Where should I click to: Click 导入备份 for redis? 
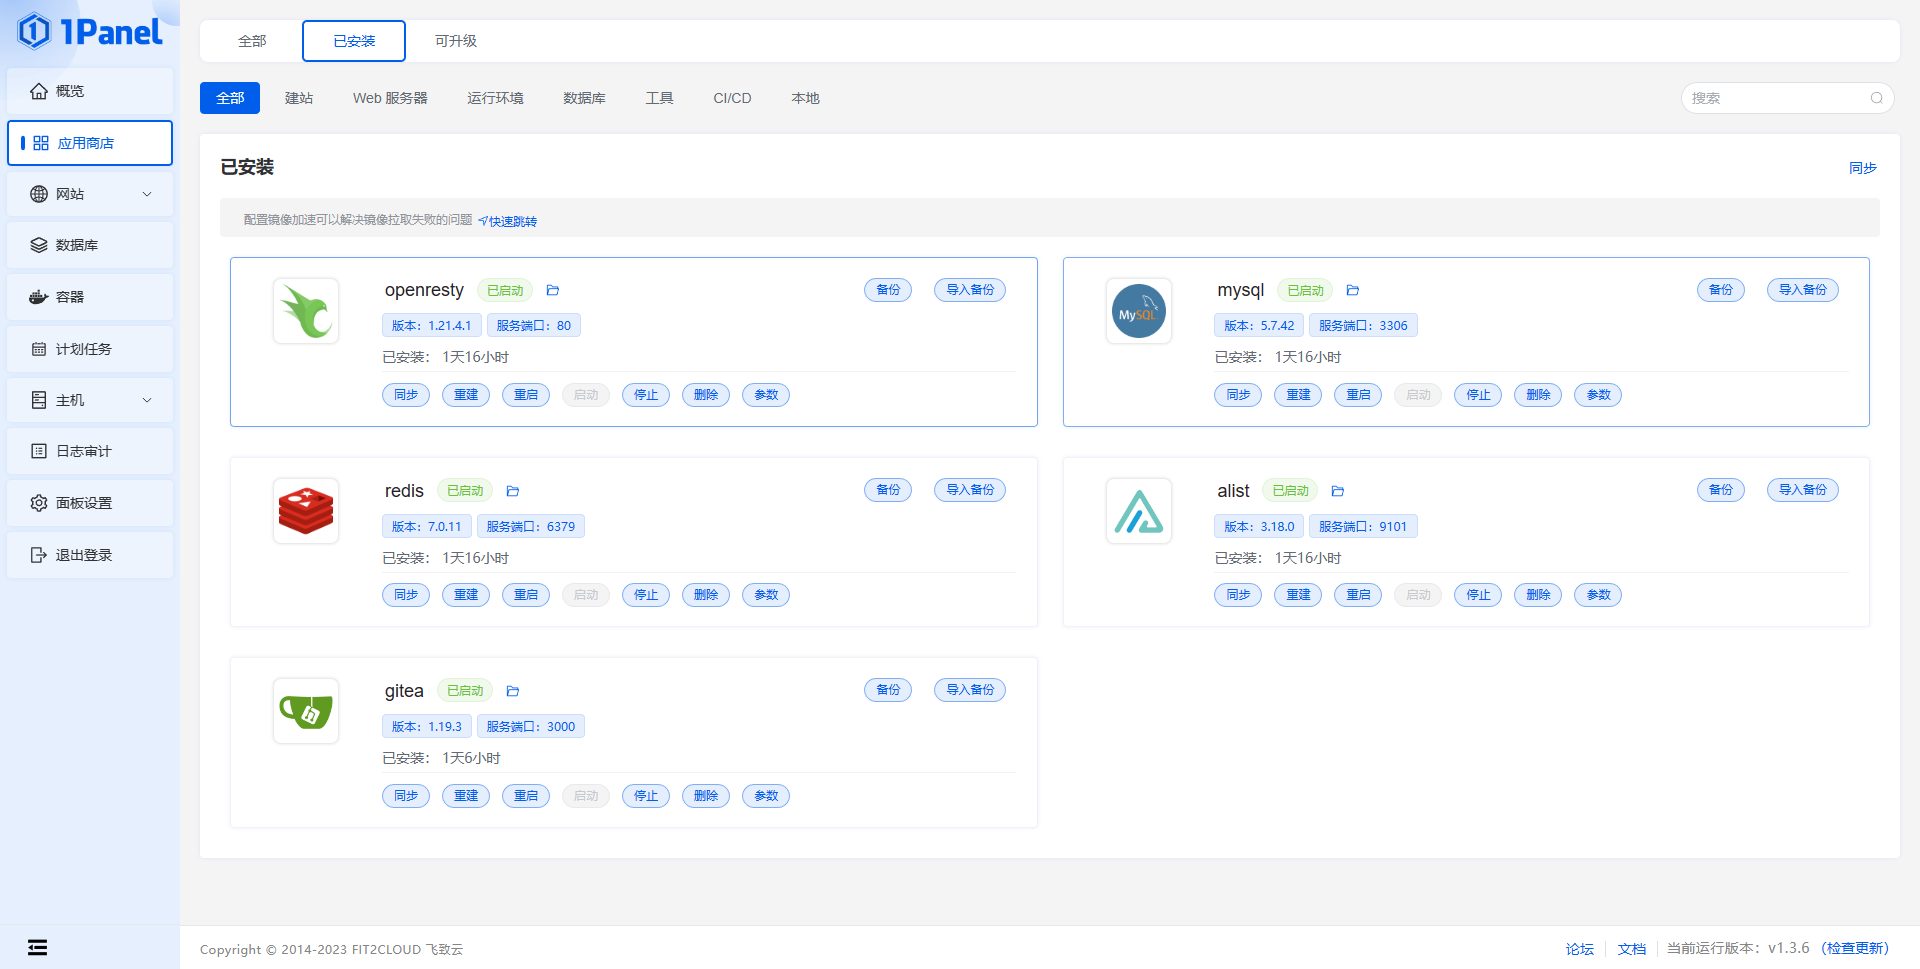[x=970, y=490]
